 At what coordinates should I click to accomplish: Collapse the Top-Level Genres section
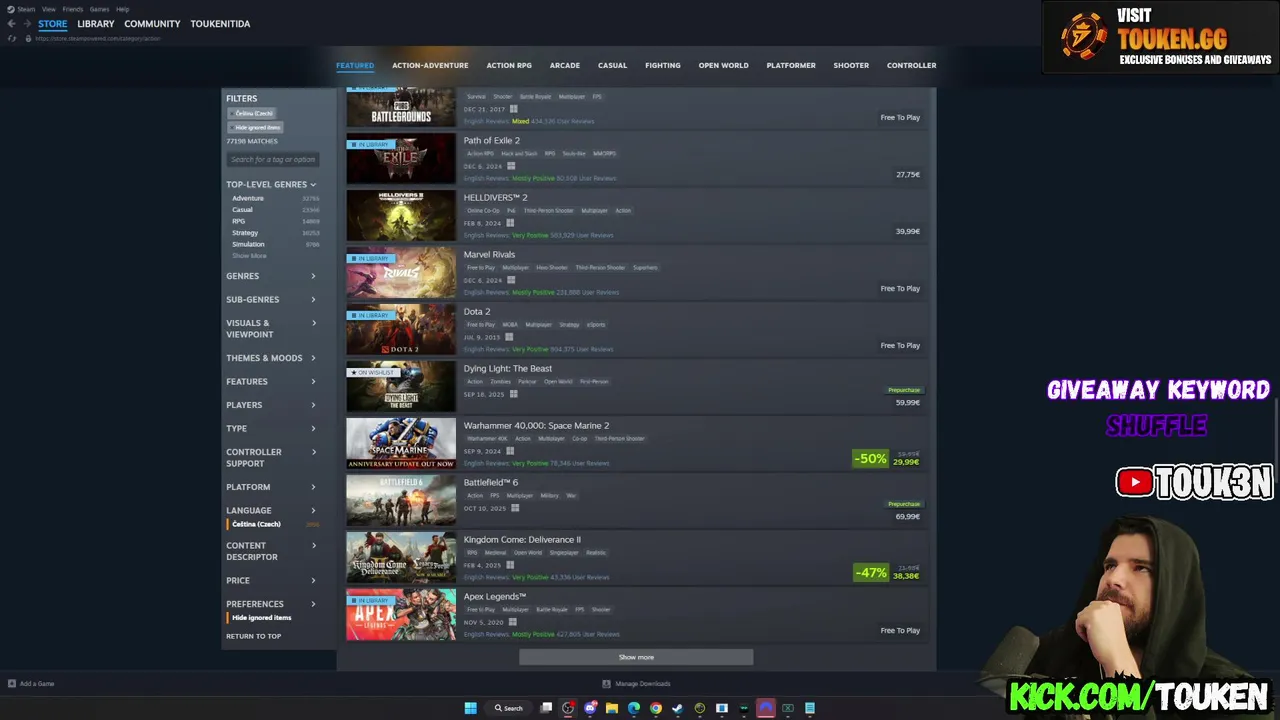(271, 184)
